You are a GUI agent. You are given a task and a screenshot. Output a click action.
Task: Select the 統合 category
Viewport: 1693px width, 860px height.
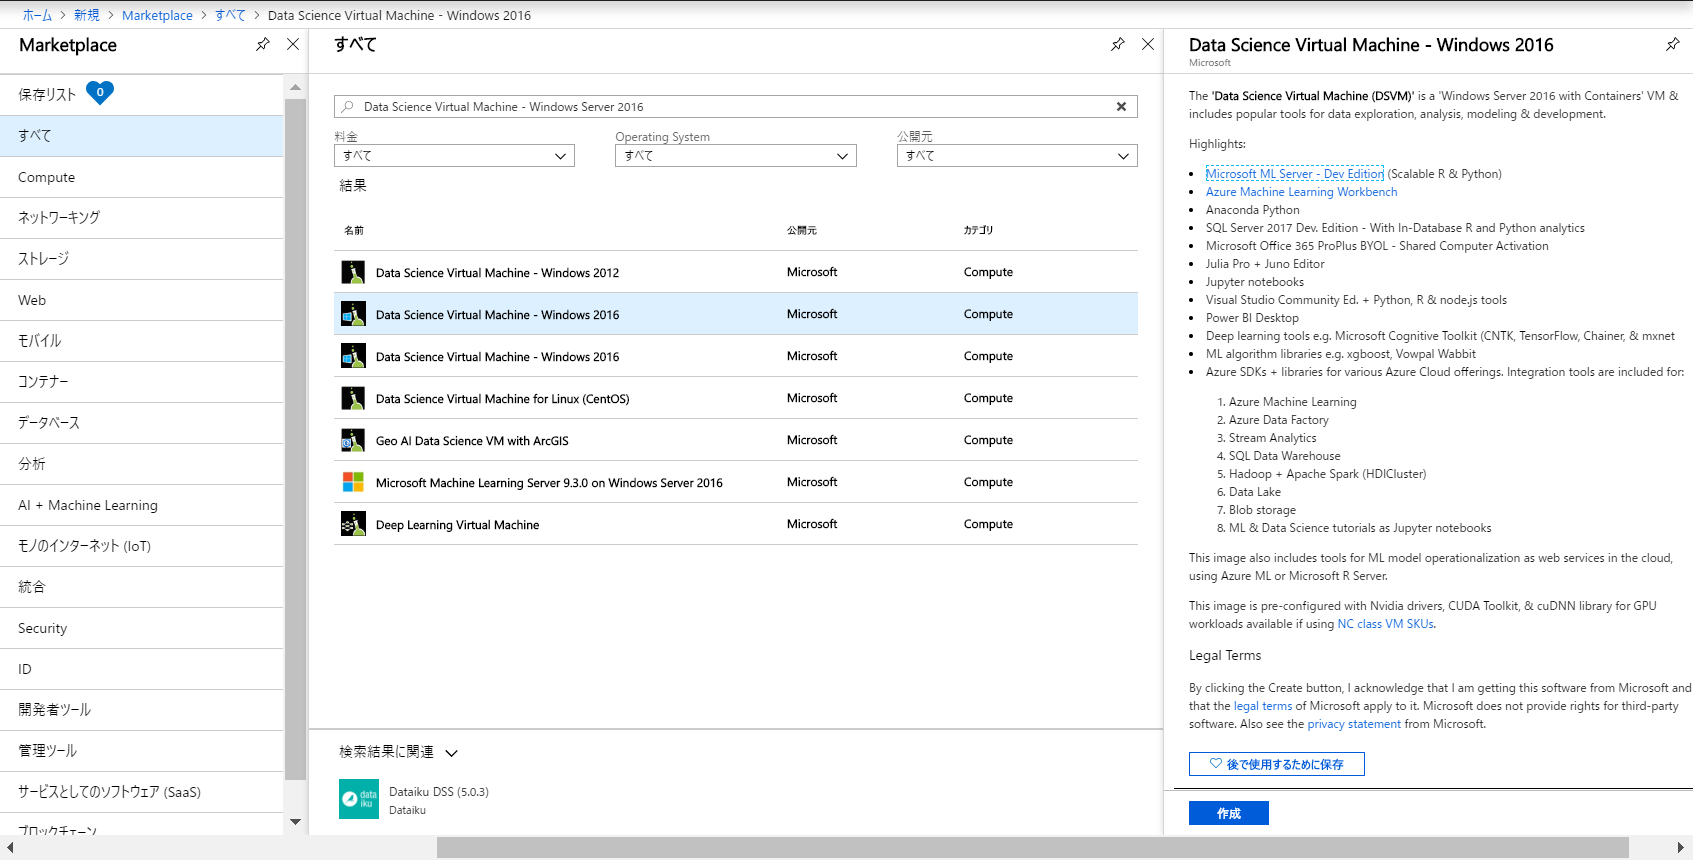click(142, 587)
